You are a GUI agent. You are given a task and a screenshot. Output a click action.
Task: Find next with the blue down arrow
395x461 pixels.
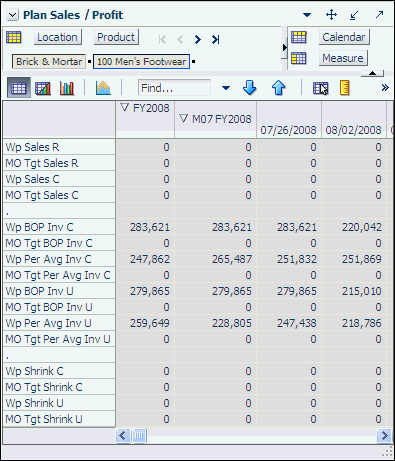(250, 88)
